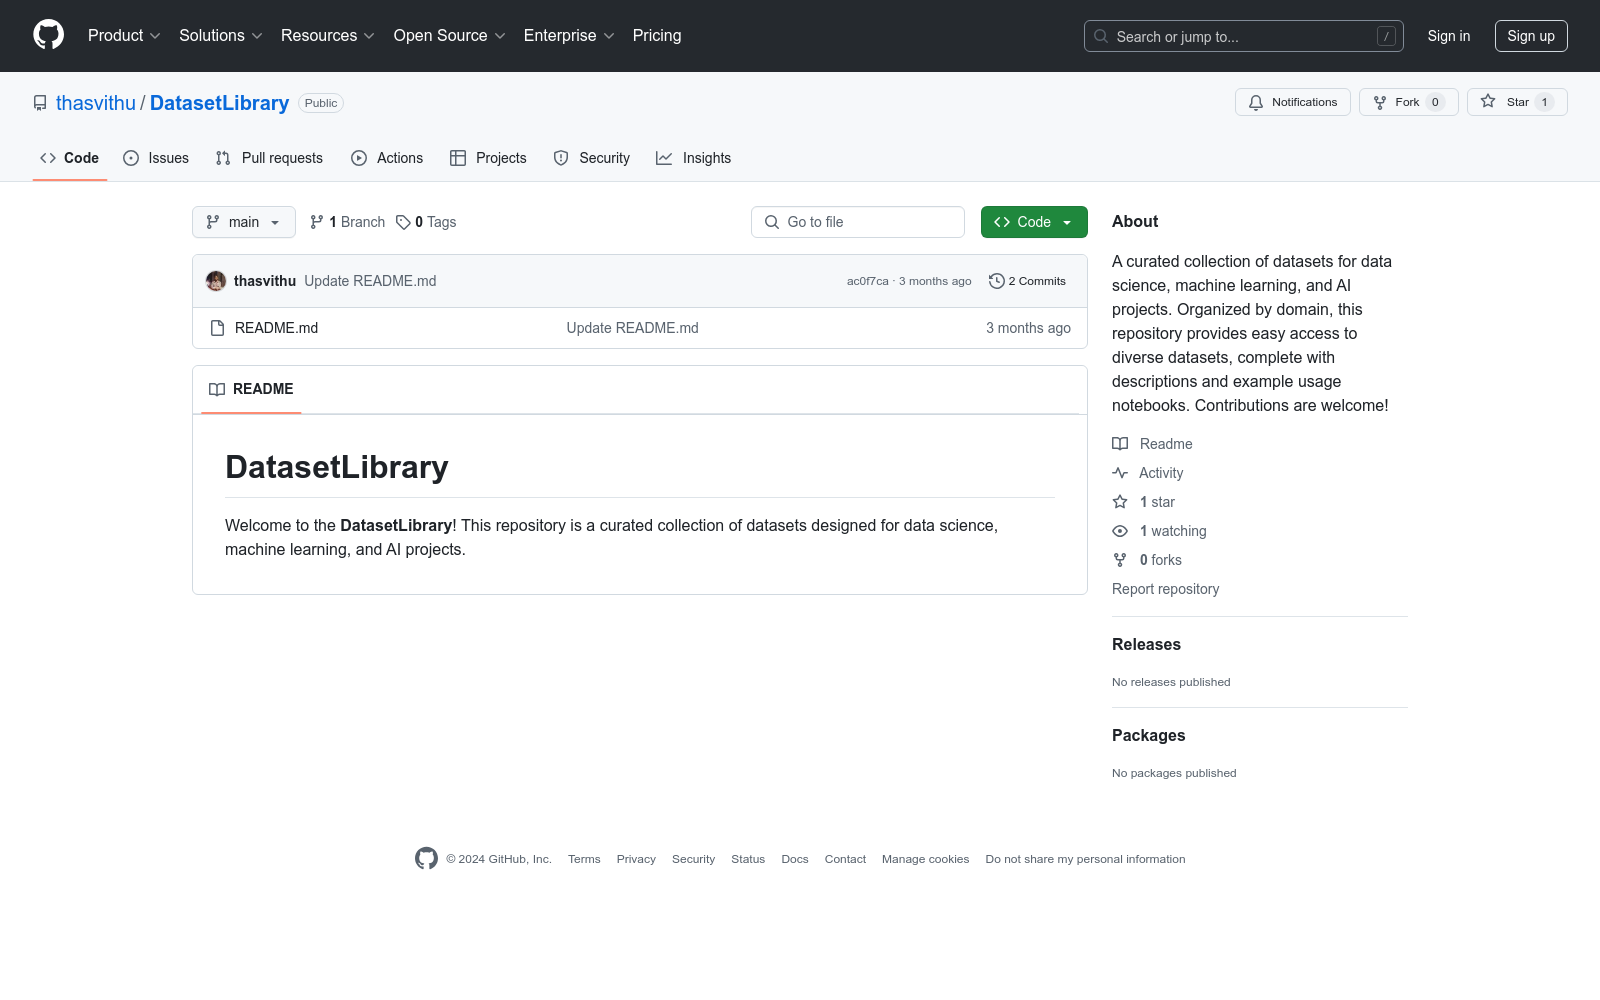
Task: Select the README tab in the file viewer
Action: tap(251, 389)
